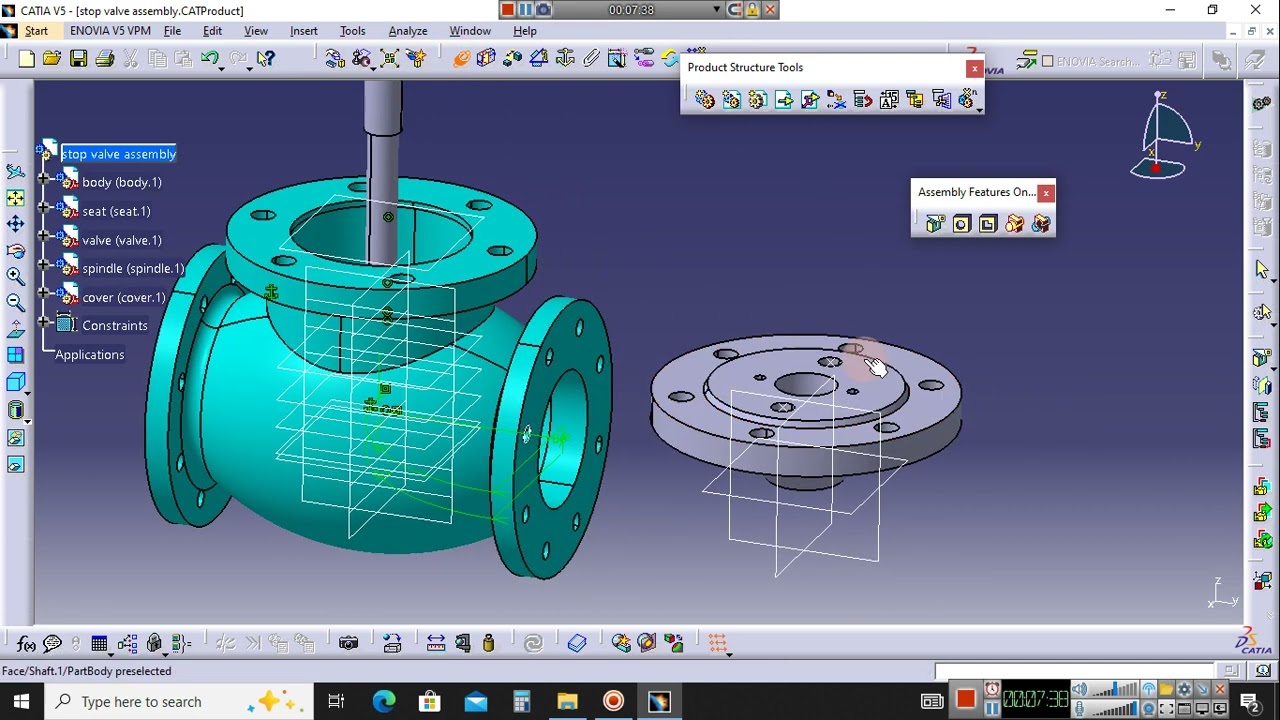Click Existing Component icon in Product Structure Tools

pos(783,99)
